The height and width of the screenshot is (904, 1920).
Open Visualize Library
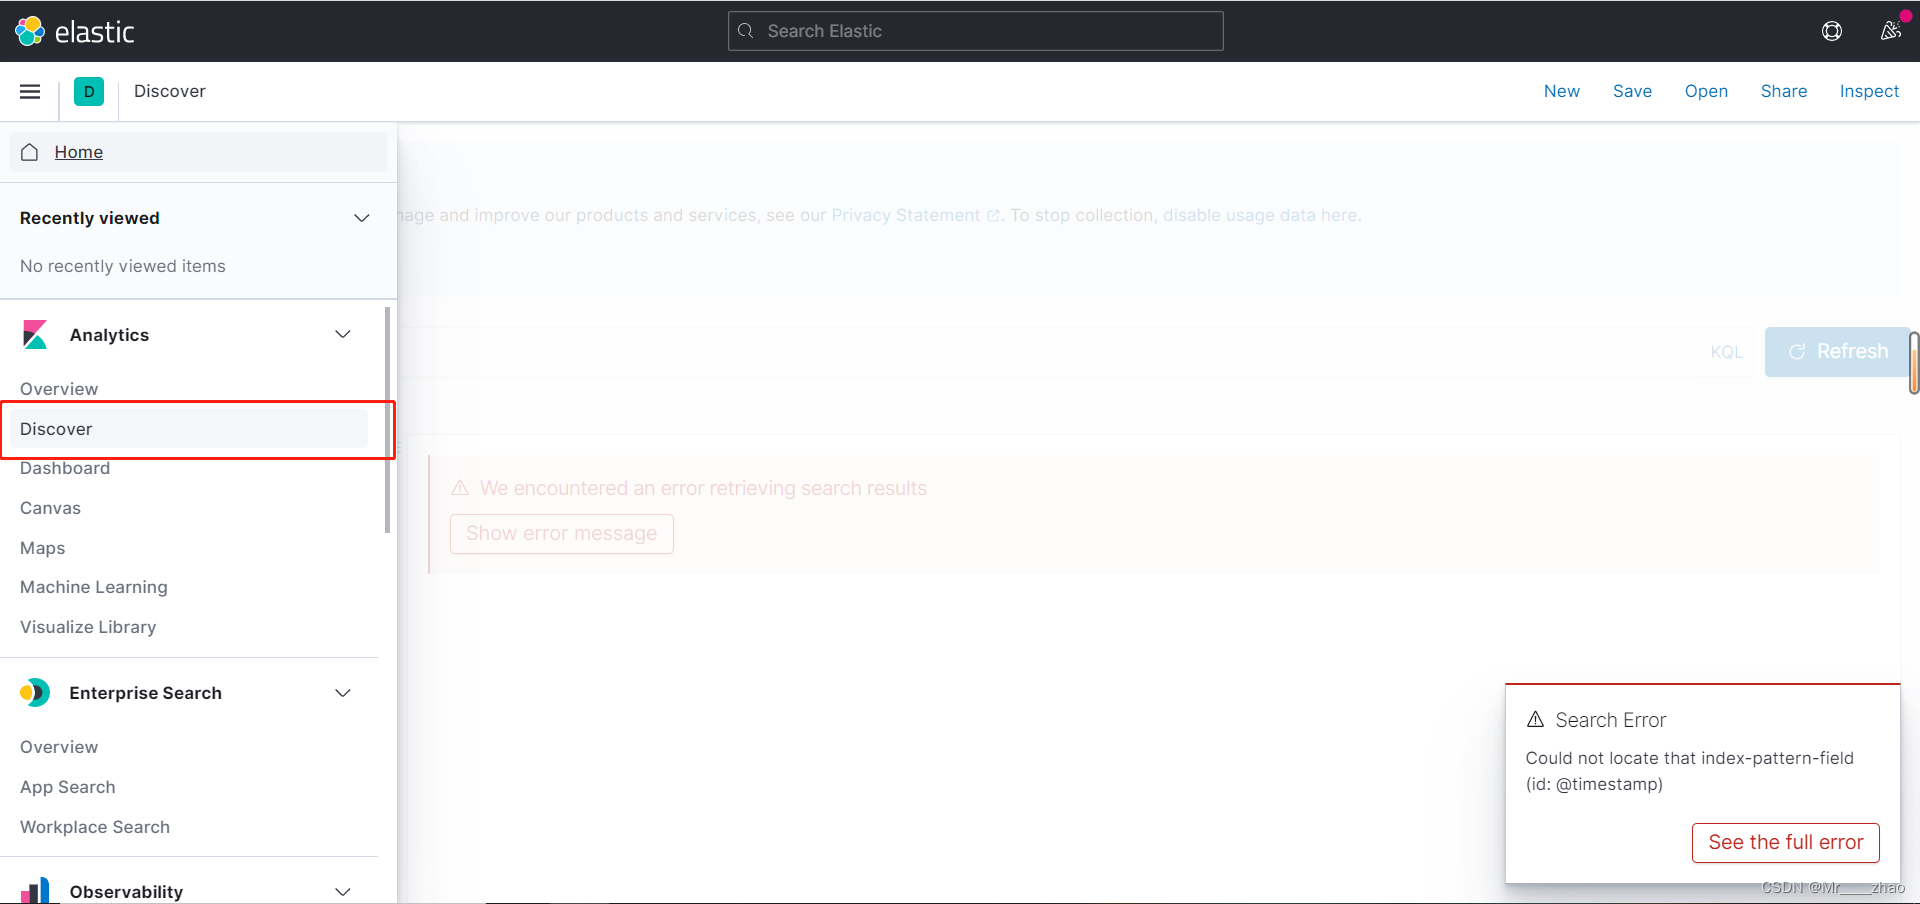tap(88, 627)
